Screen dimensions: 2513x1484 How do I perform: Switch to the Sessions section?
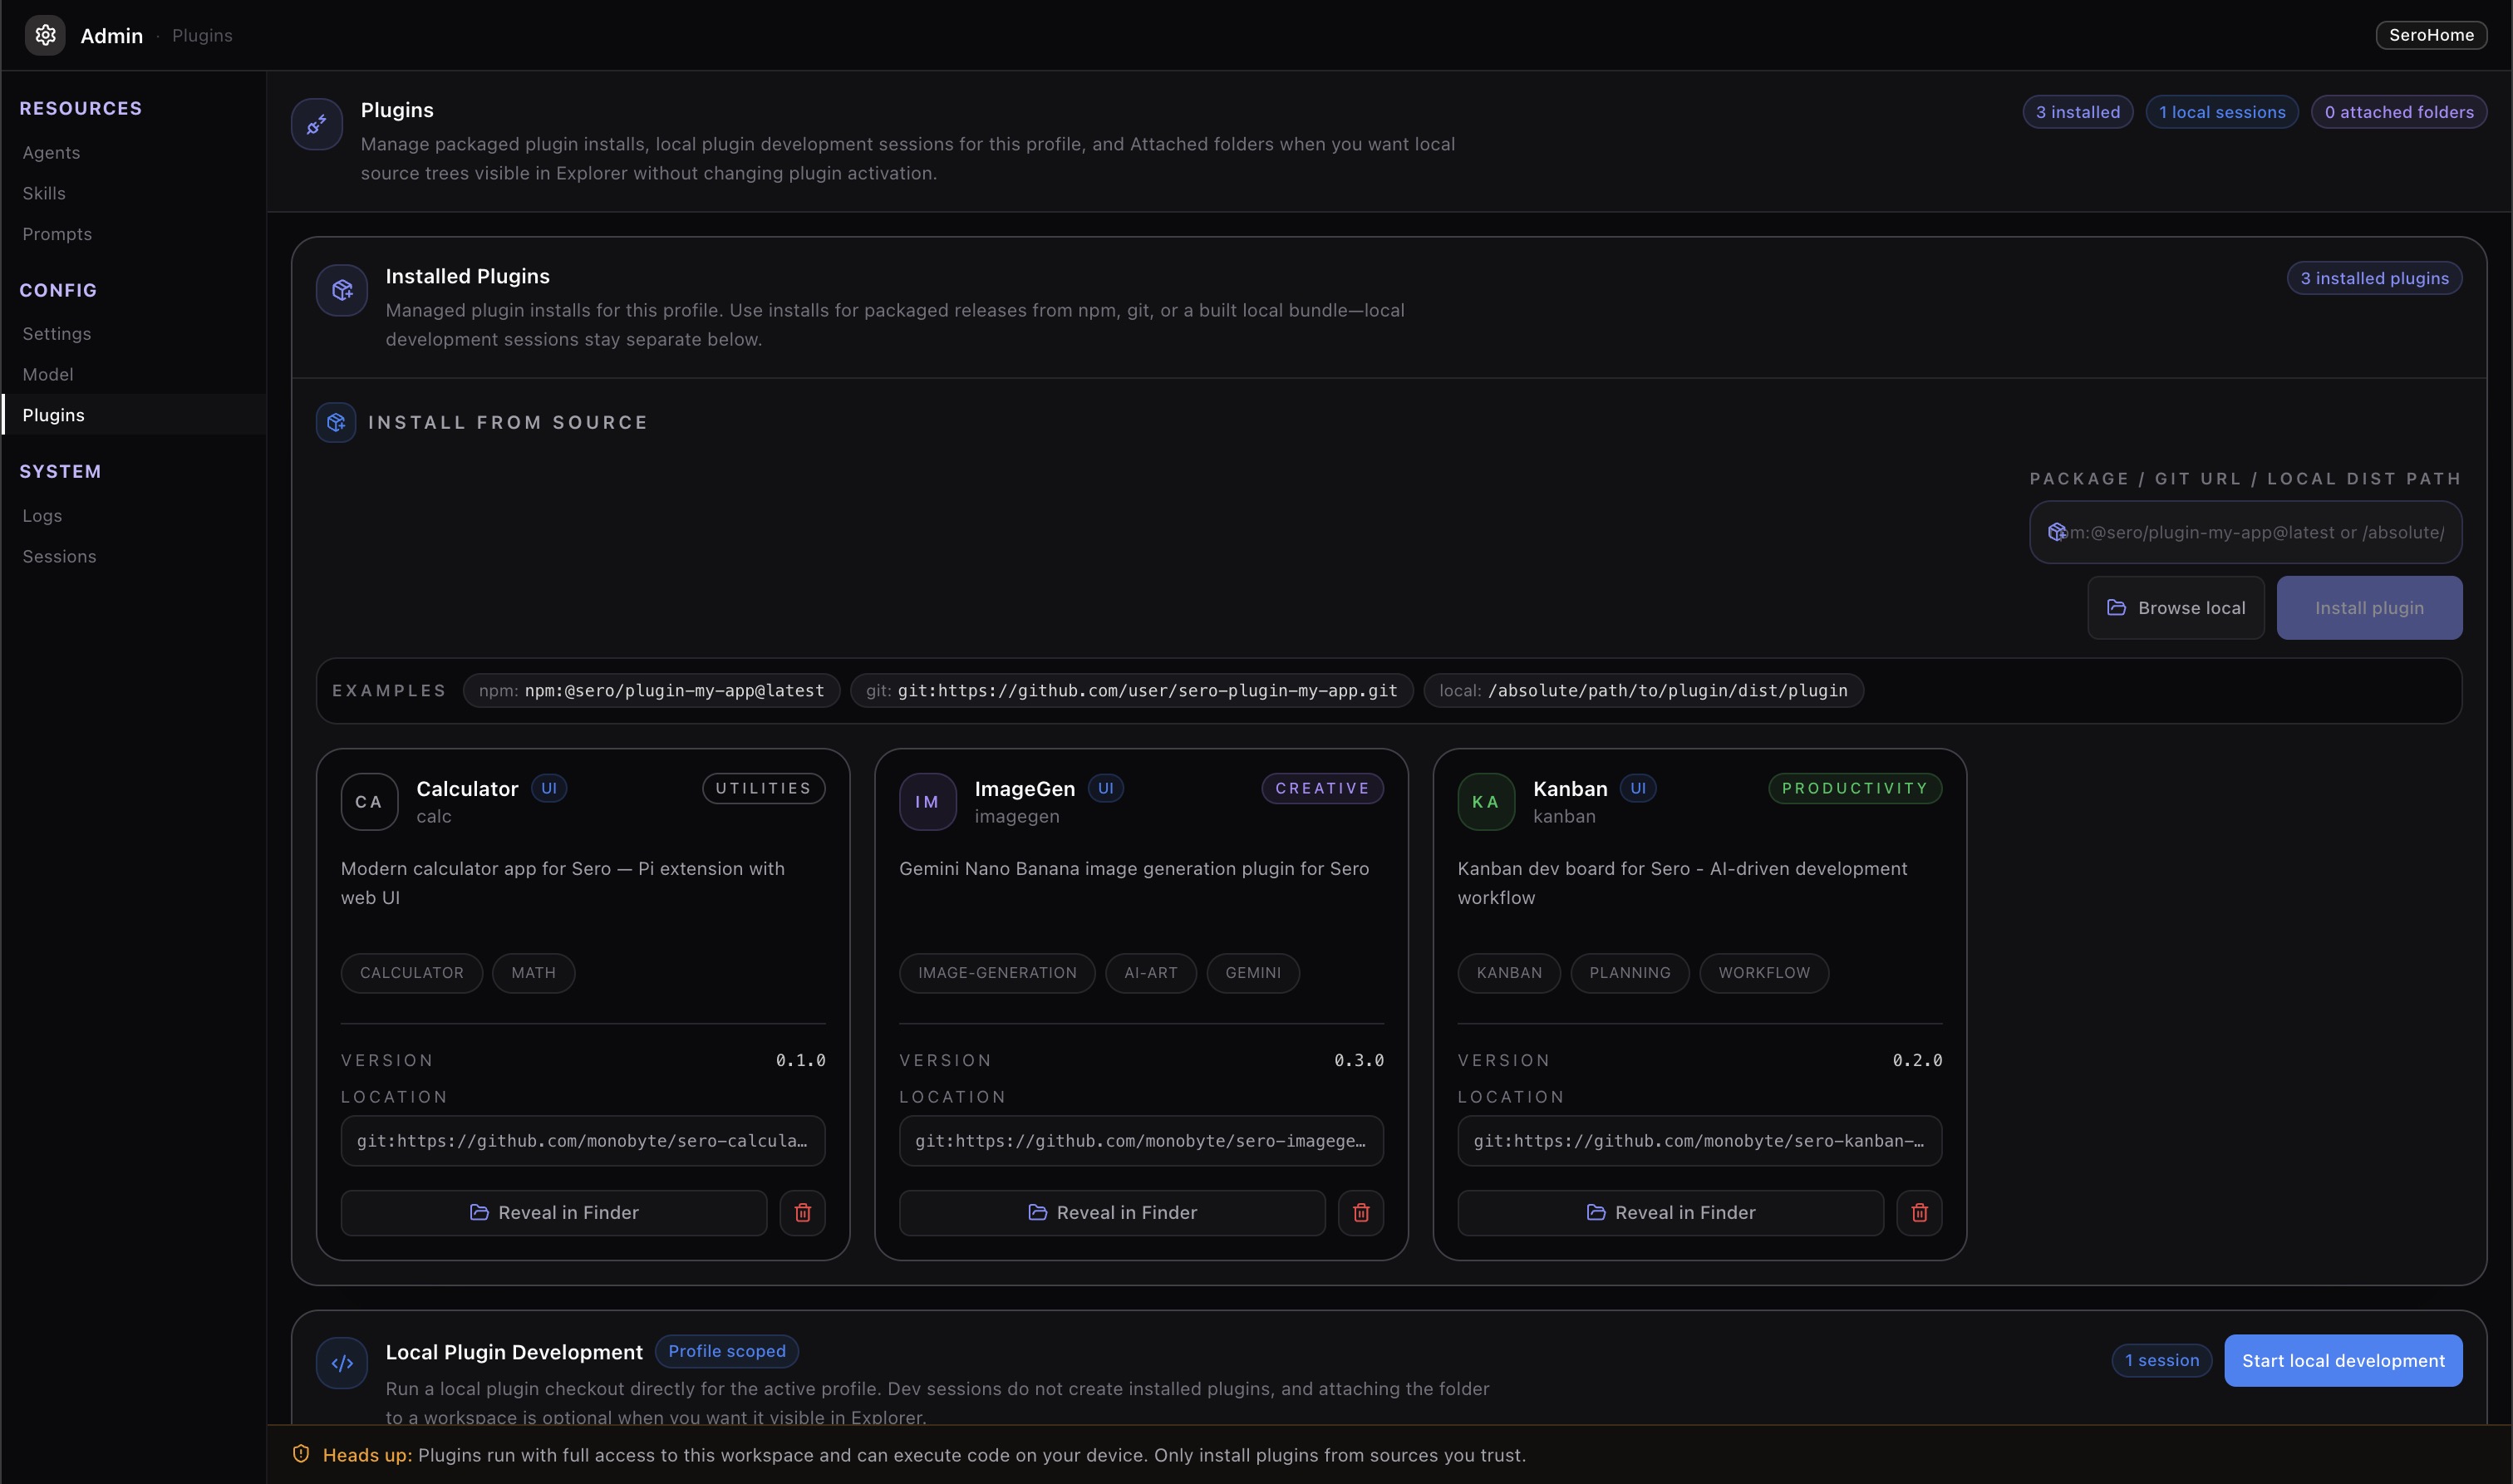click(60, 556)
